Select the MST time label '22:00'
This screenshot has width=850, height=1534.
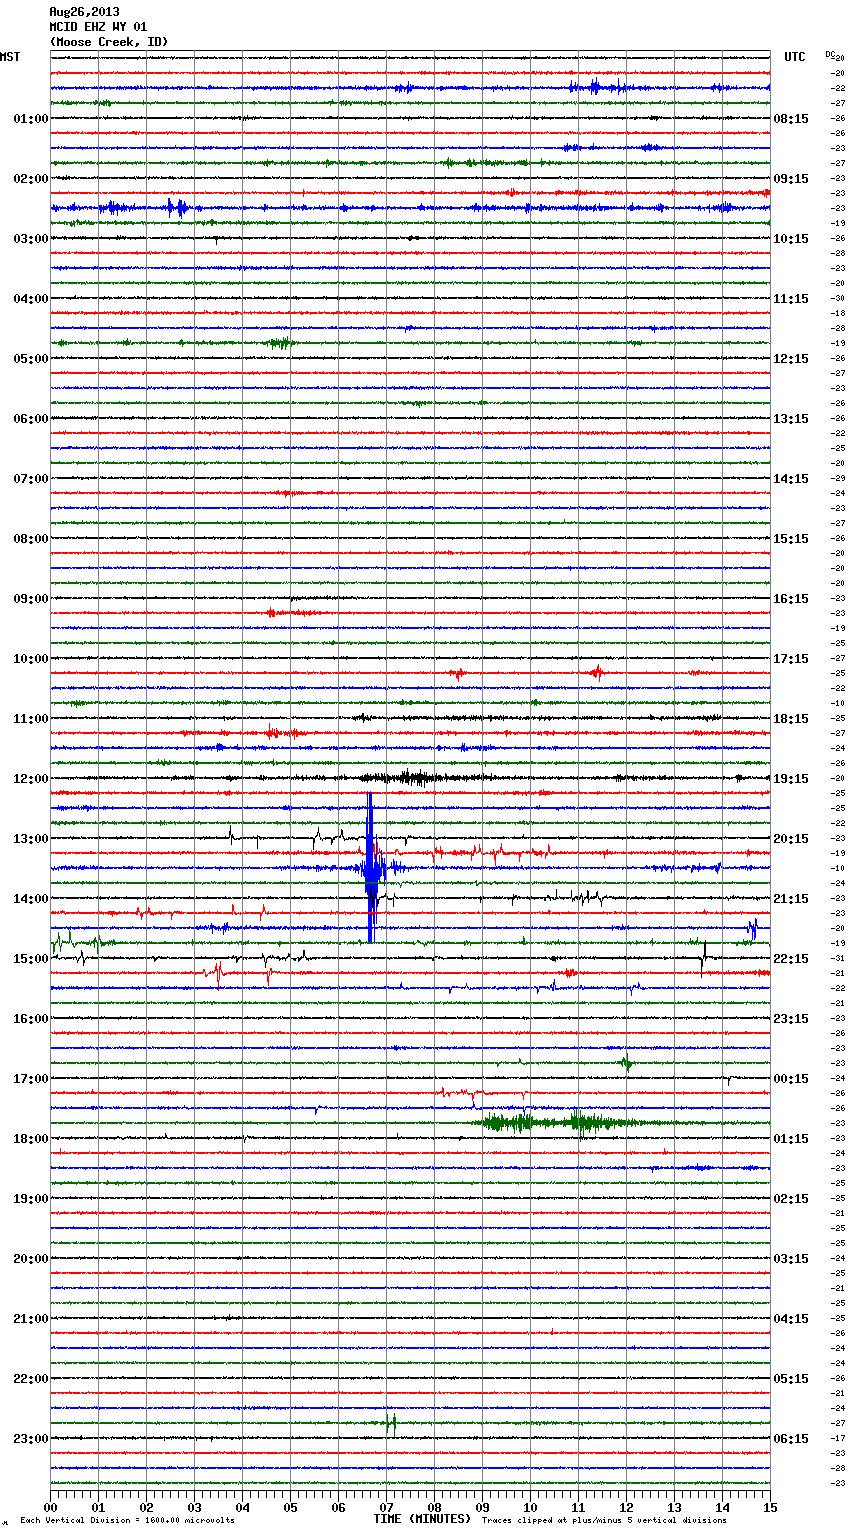pos(30,1378)
